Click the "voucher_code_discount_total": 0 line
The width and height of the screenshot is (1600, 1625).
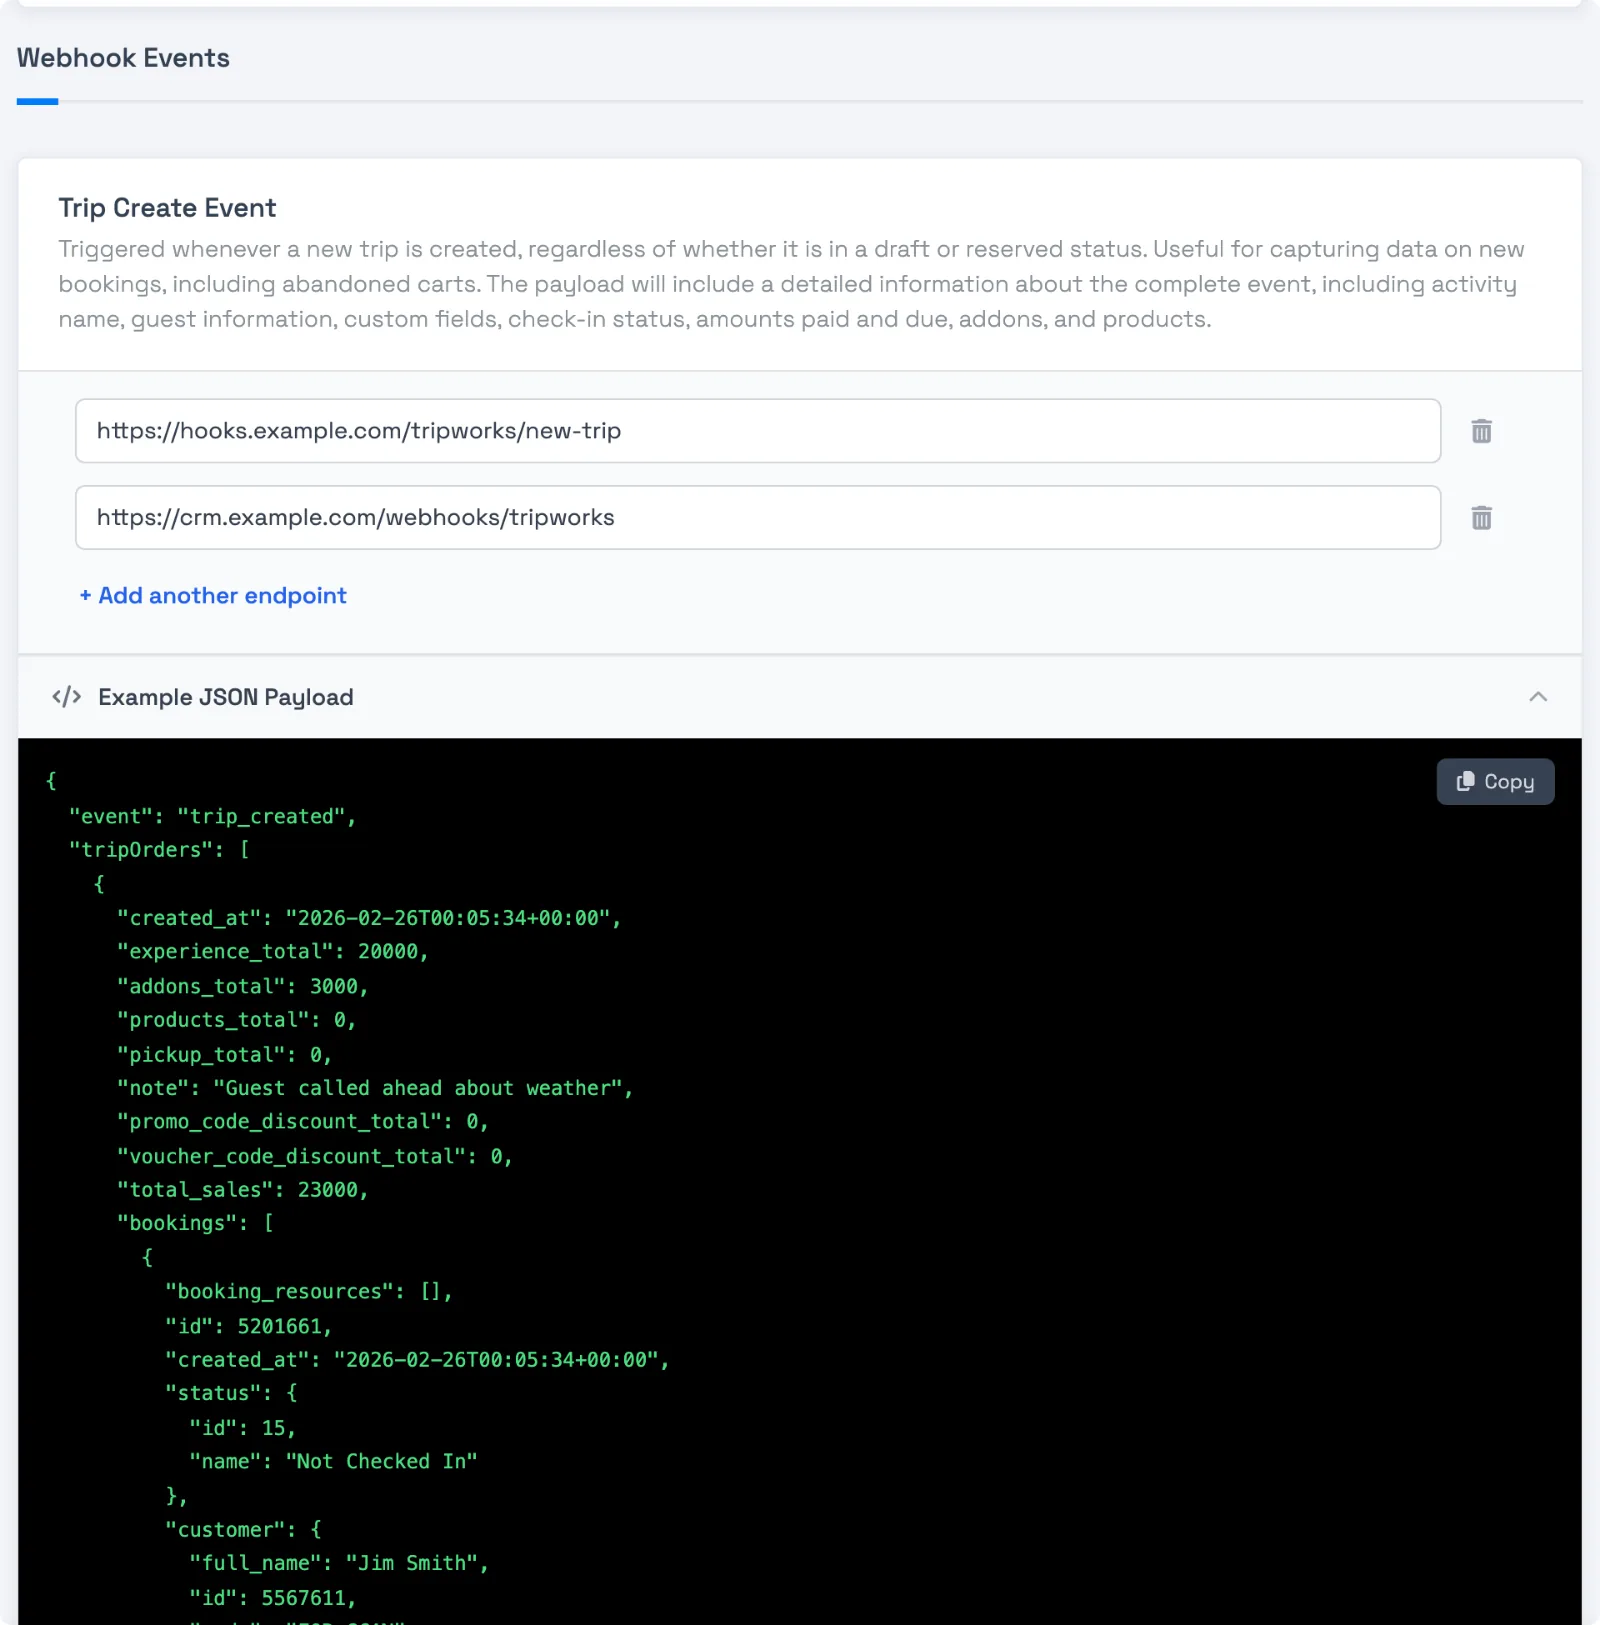click(x=315, y=1157)
